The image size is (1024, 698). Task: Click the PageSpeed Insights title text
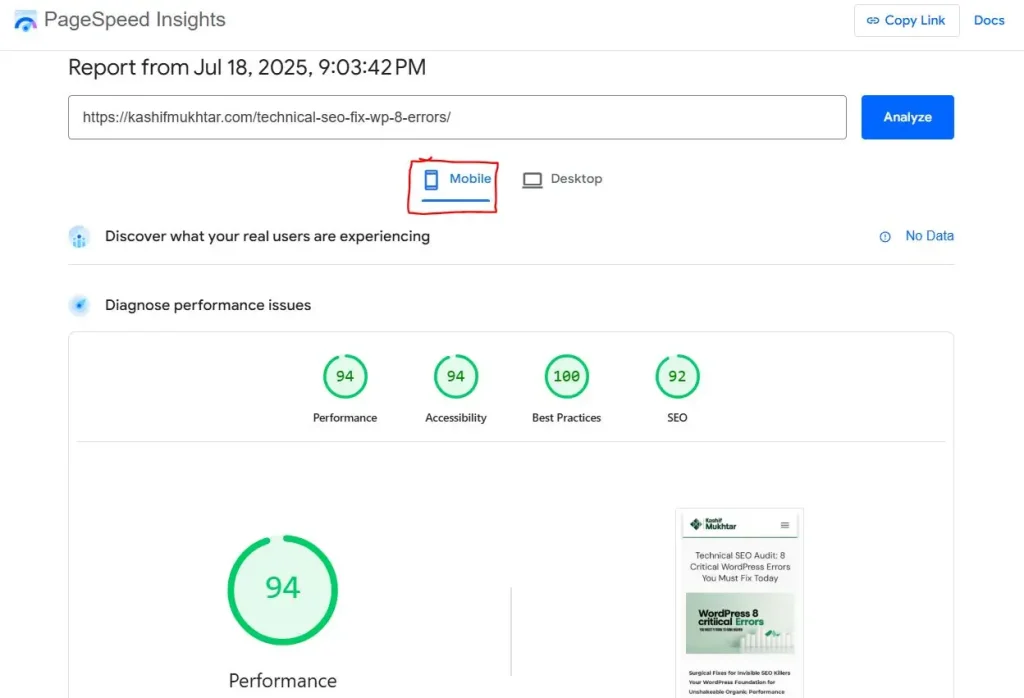[x=135, y=20]
